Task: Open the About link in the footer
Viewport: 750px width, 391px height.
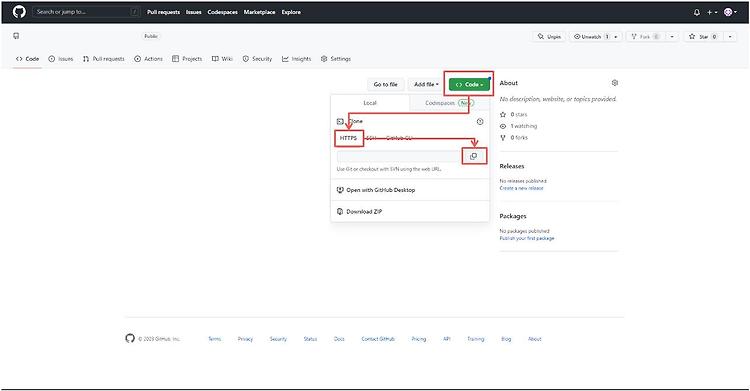Action: point(534,339)
